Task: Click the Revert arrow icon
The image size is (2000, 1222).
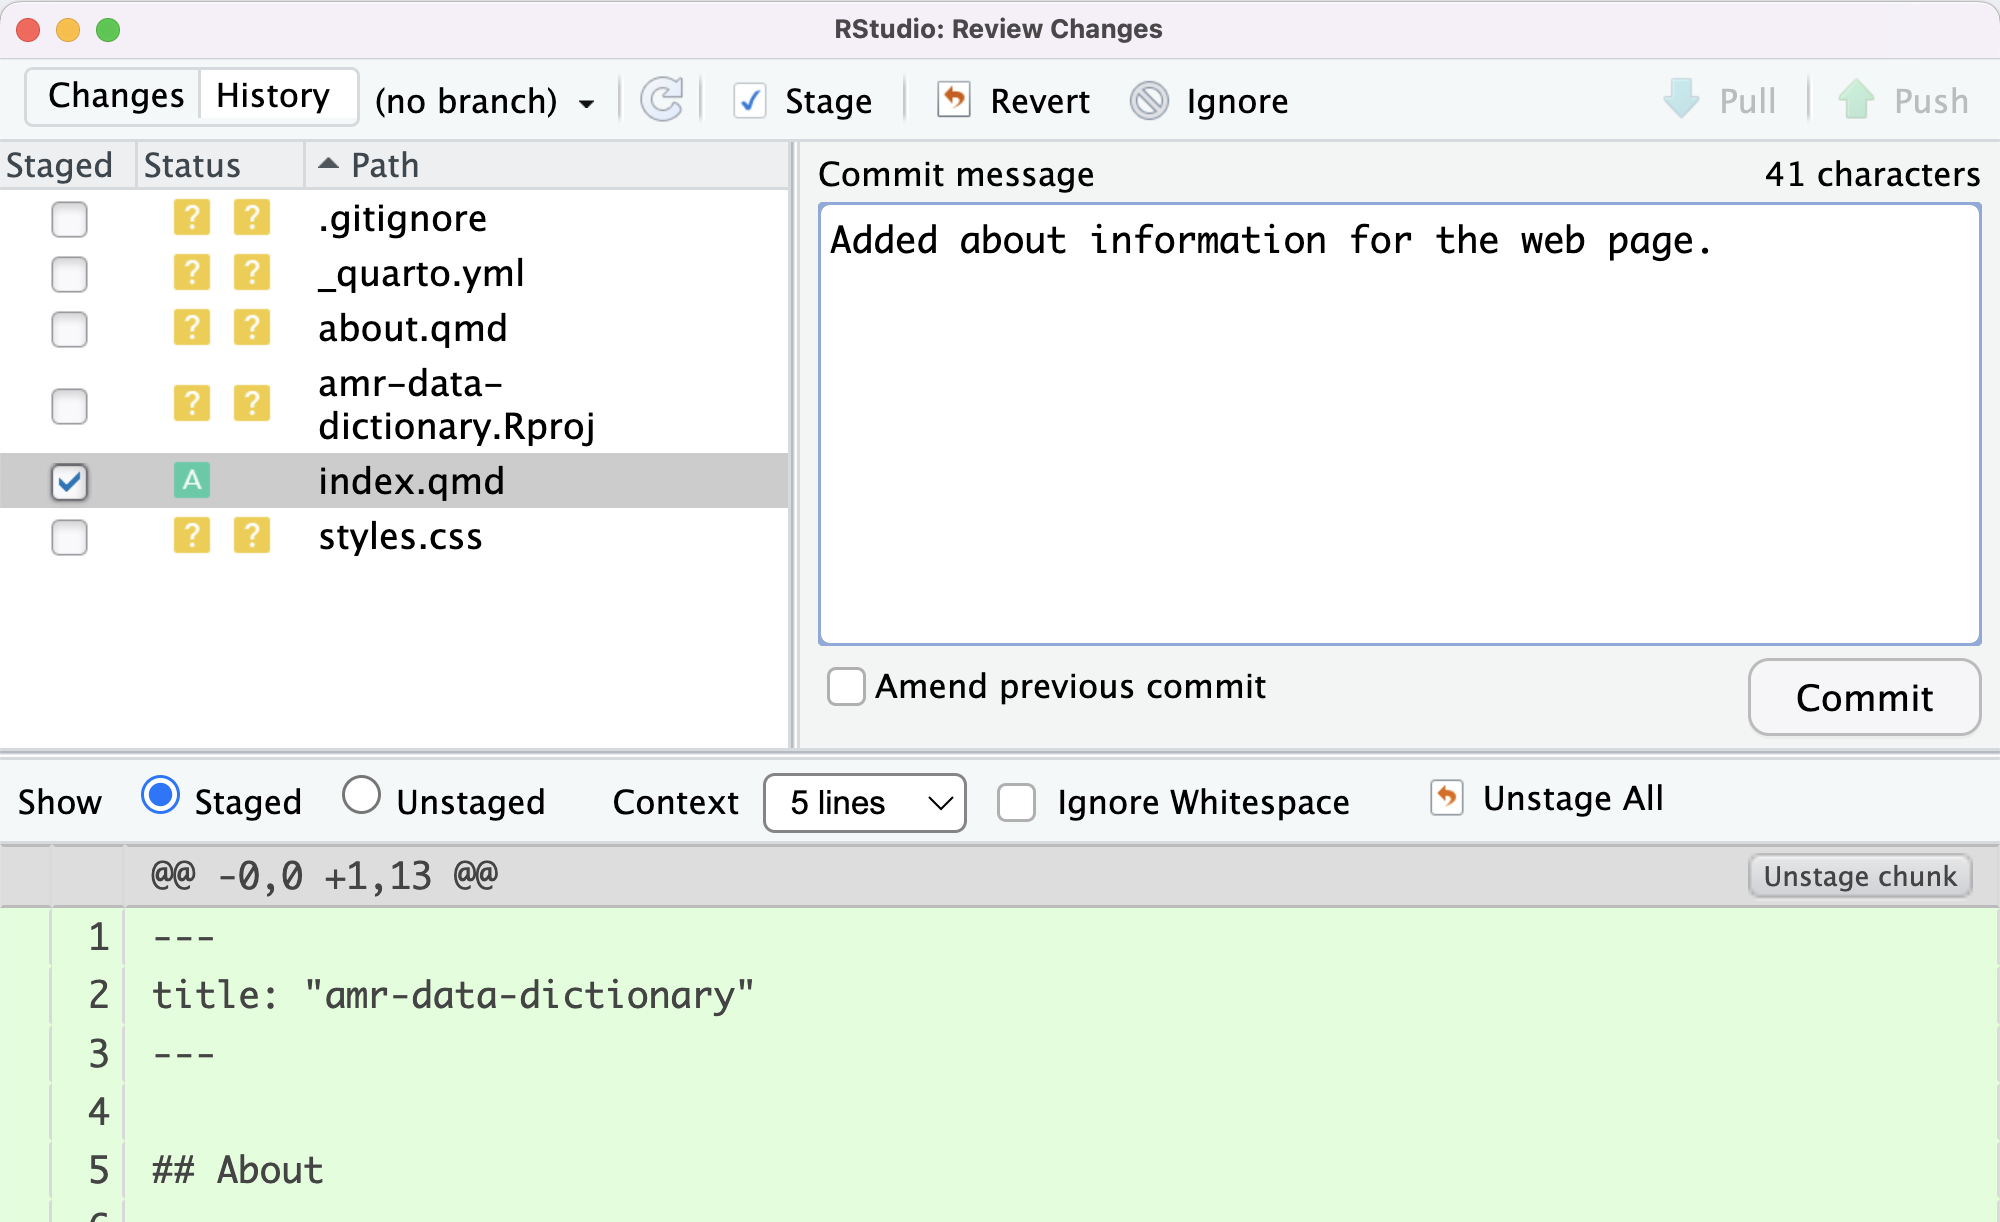Action: [x=954, y=100]
